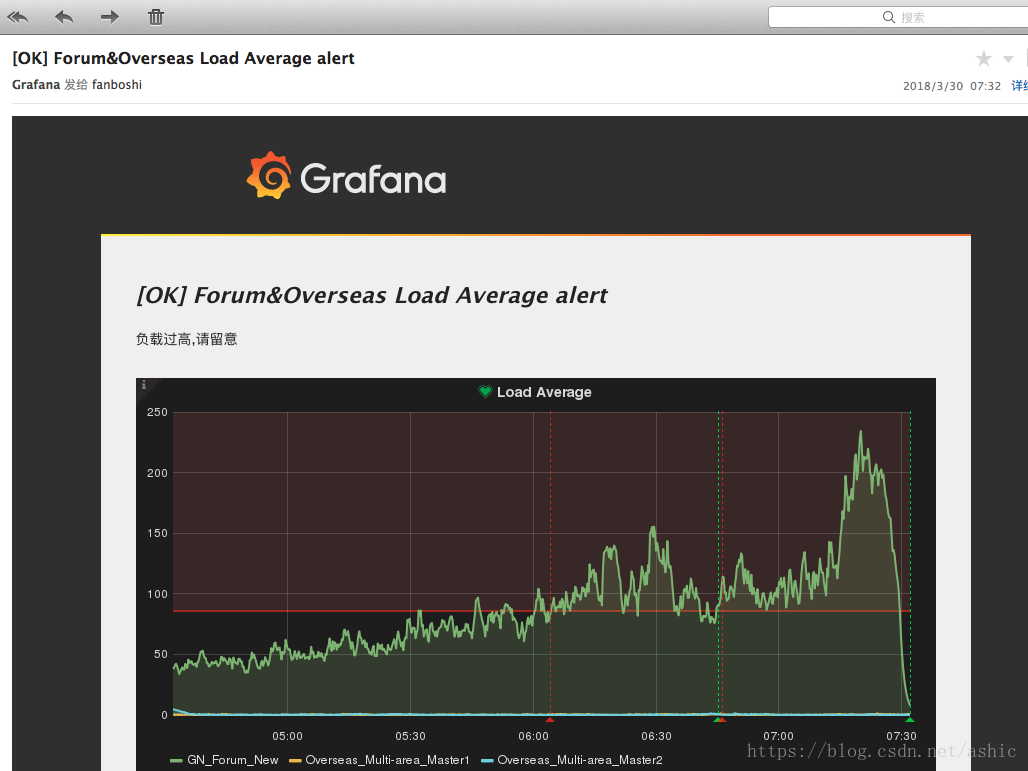
Task: Click the search field in the toolbar
Action: 898,17
